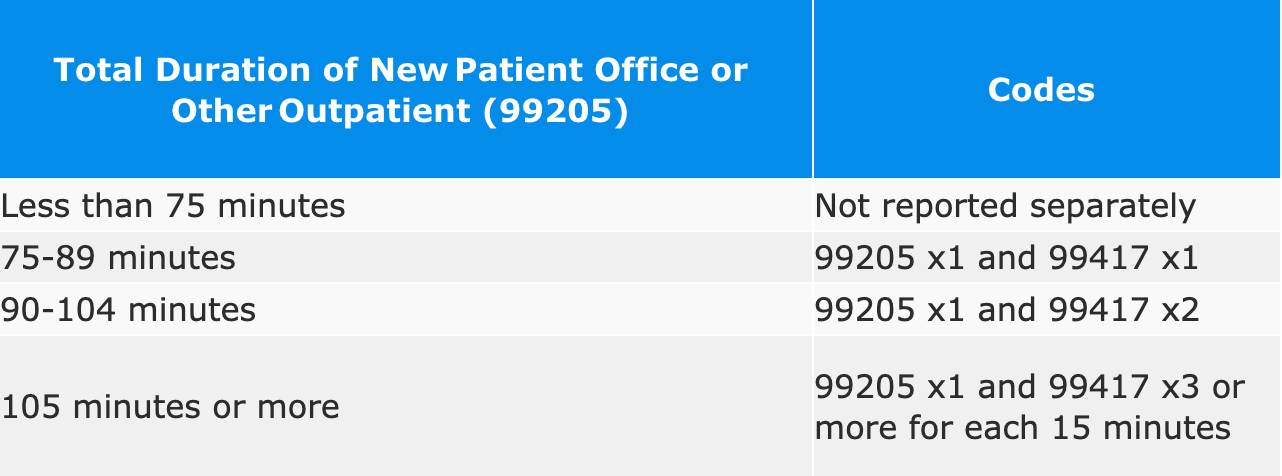Click "(99205)" in the blue header title
Viewport: 1282px width, 476px height.
[555, 111]
